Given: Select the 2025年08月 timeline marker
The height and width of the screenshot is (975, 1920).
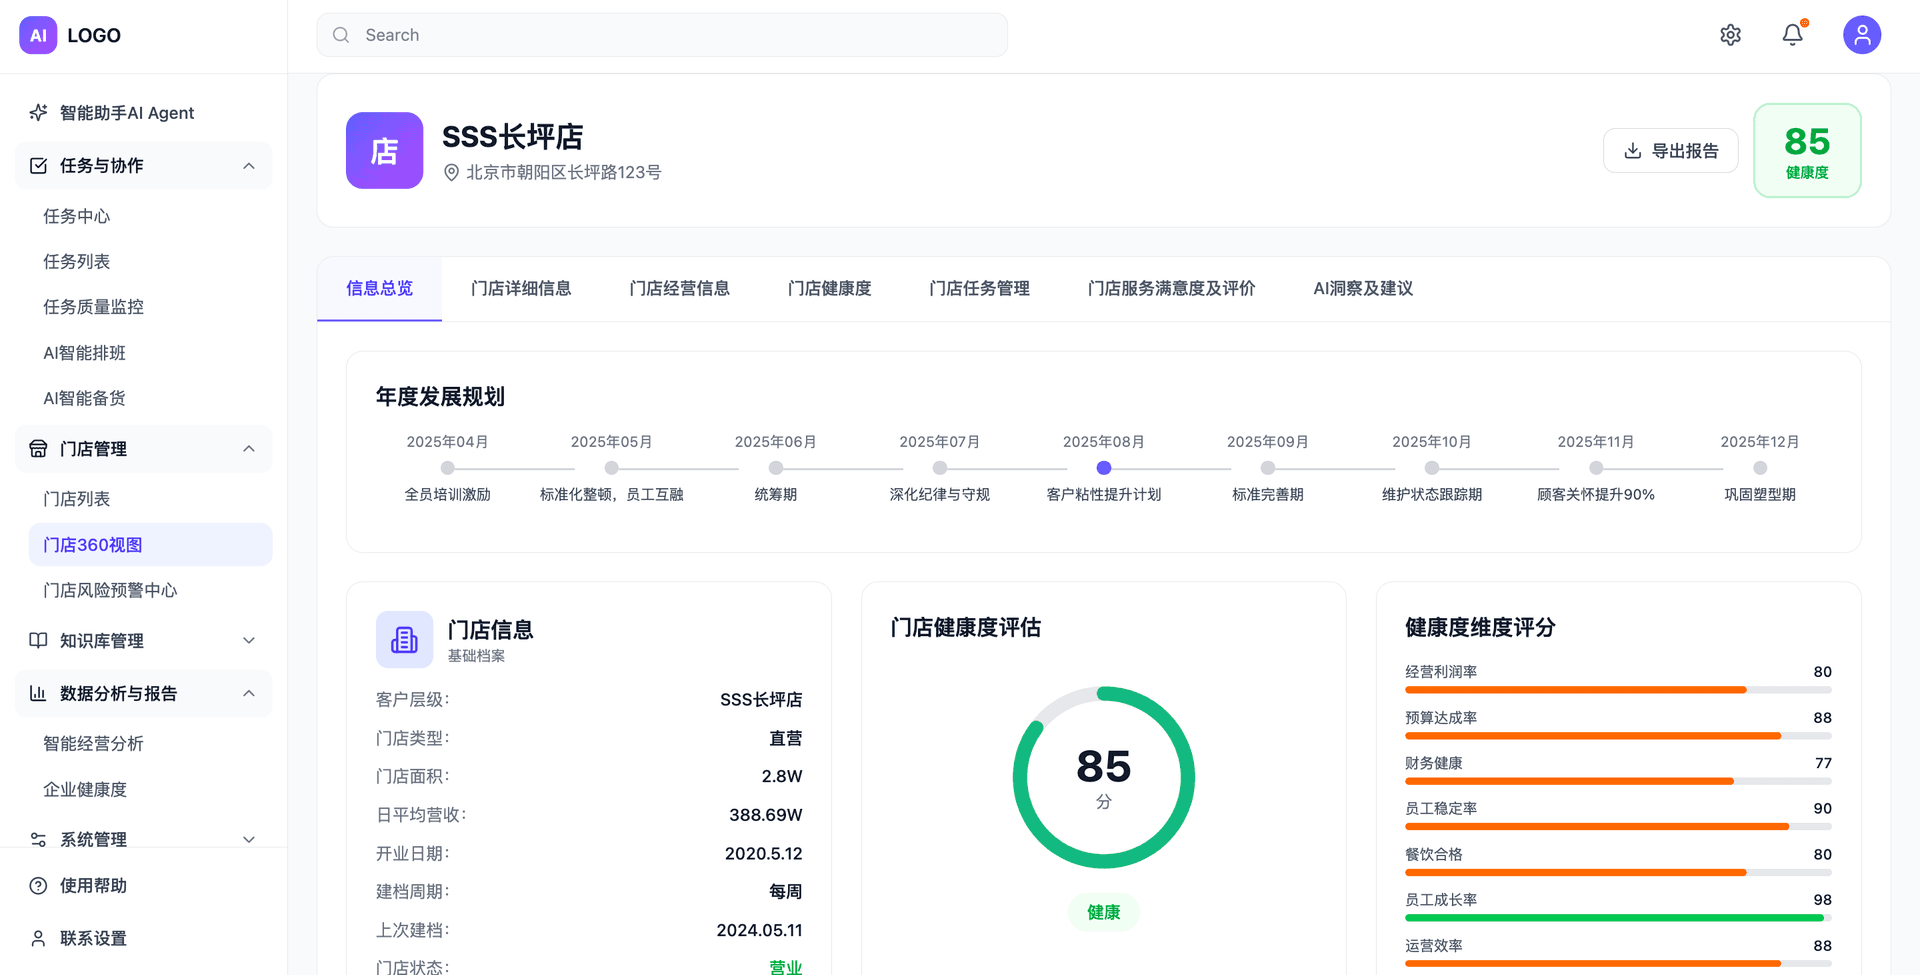Looking at the screenshot, I should (1104, 467).
